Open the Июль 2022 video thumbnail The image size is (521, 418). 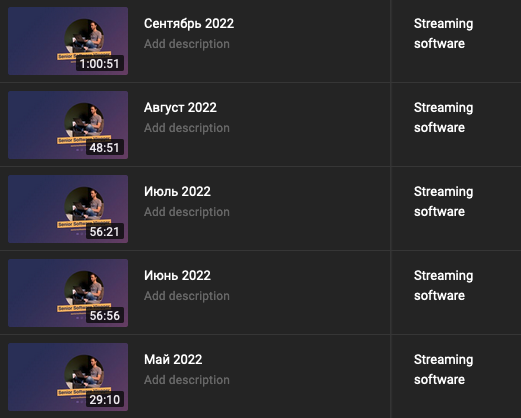68,209
